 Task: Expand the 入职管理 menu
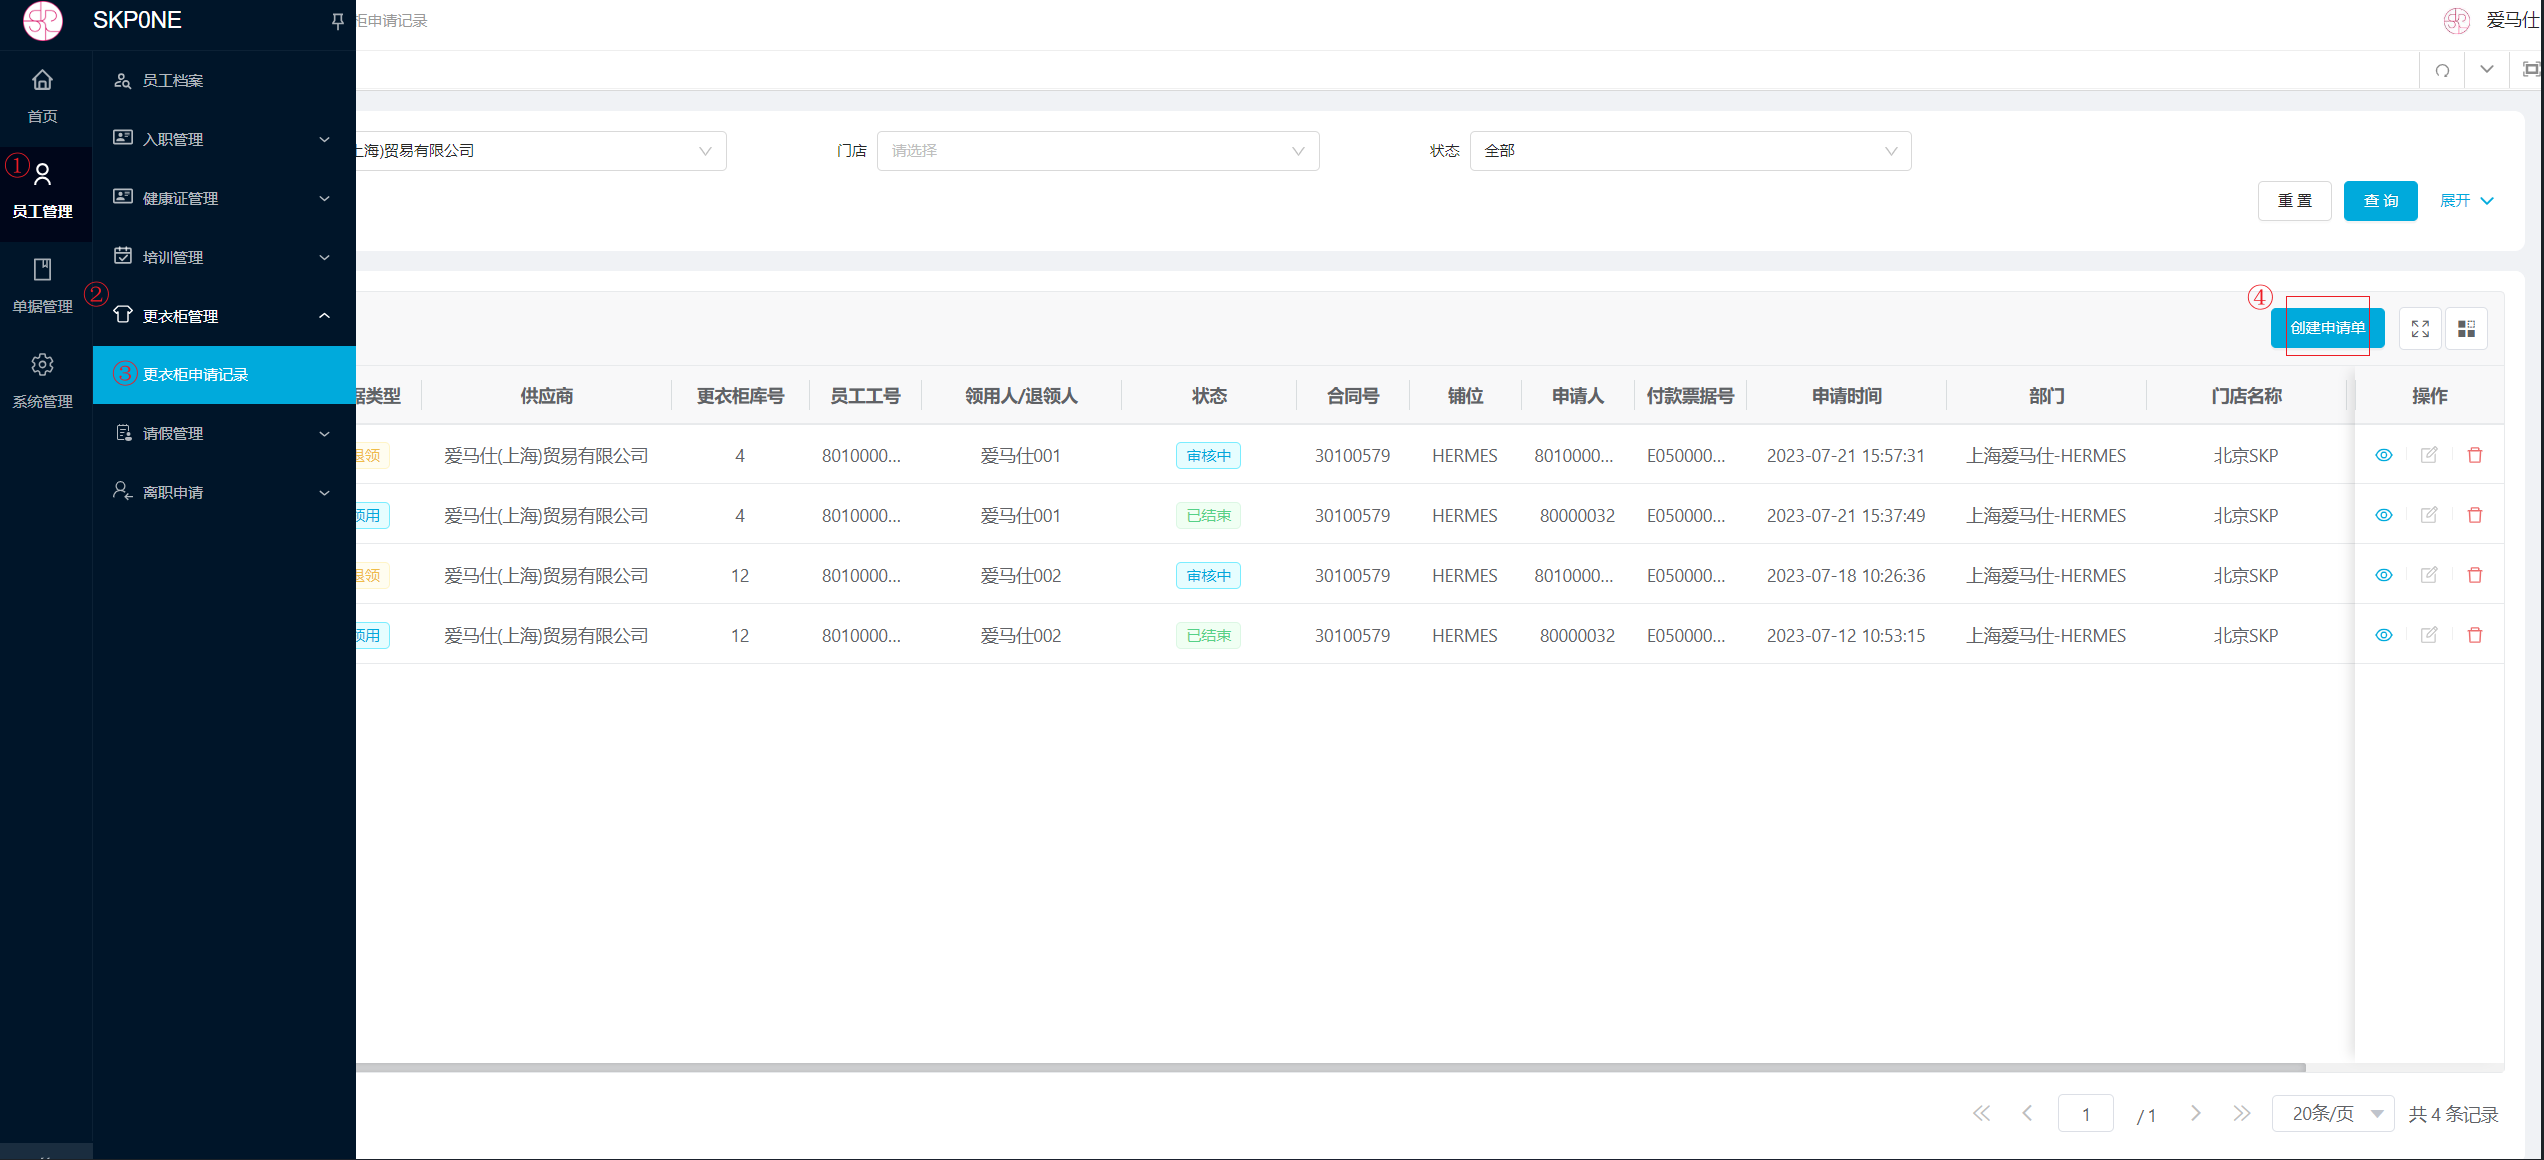(224, 139)
